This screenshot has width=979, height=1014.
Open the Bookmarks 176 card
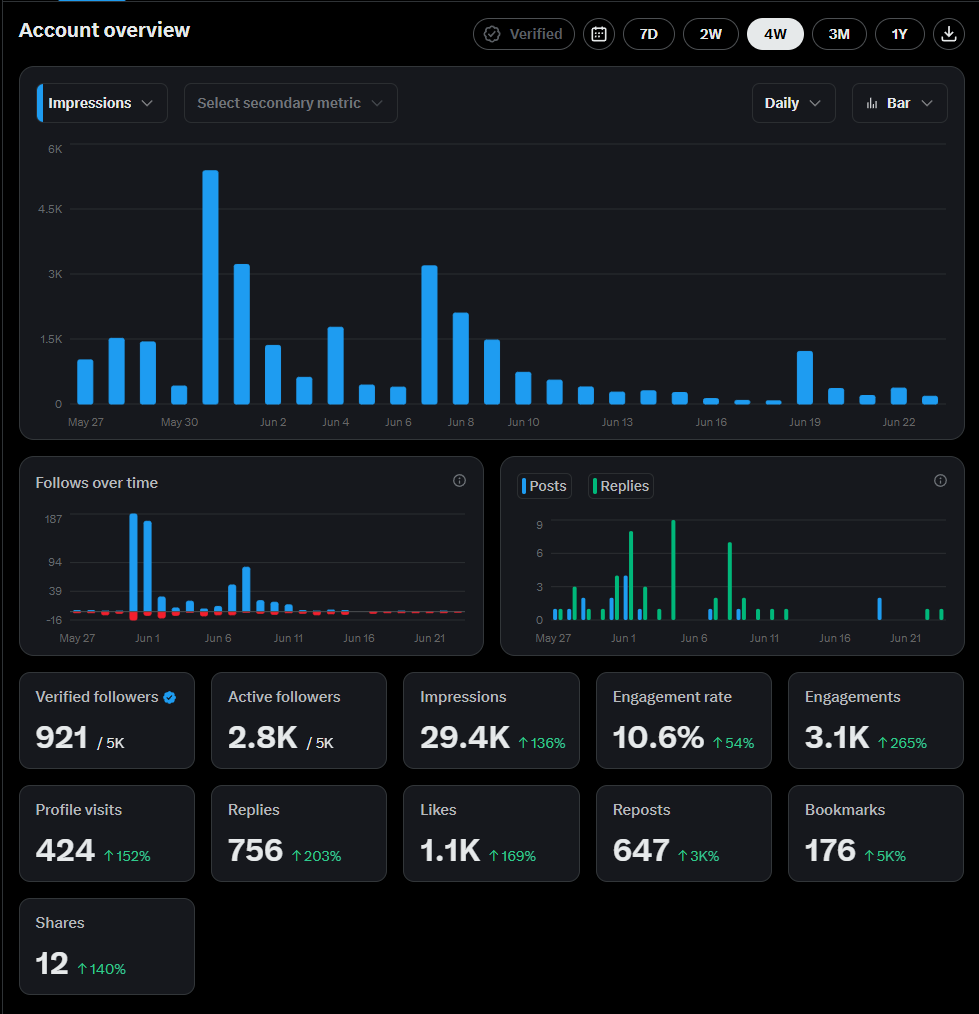pyautogui.click(x=876, y=834)
